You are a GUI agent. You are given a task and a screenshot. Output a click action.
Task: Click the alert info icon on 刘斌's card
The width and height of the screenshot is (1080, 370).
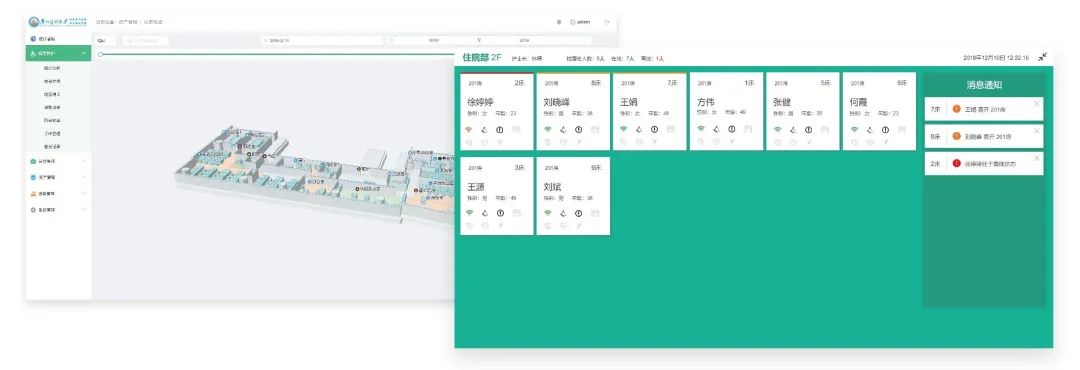coord(579,213)
